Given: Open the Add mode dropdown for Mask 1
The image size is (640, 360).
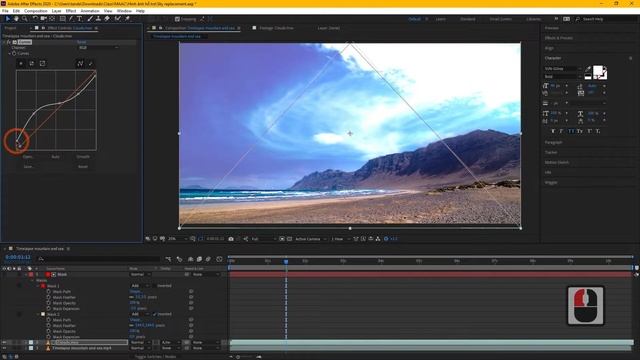Looking at the screenshot, I should coord(140,286).
